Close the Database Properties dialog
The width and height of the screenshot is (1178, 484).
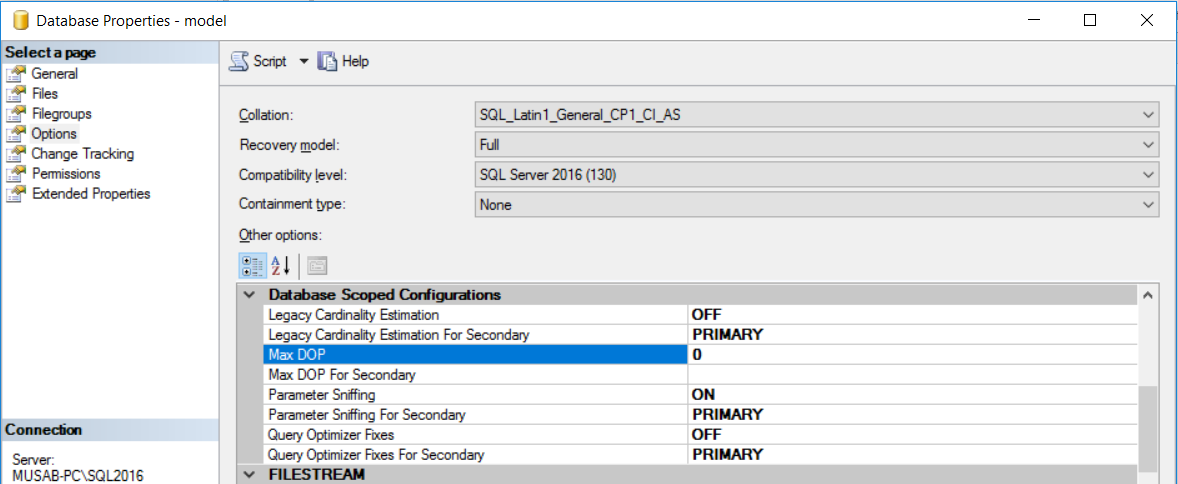pos(1146,21)
